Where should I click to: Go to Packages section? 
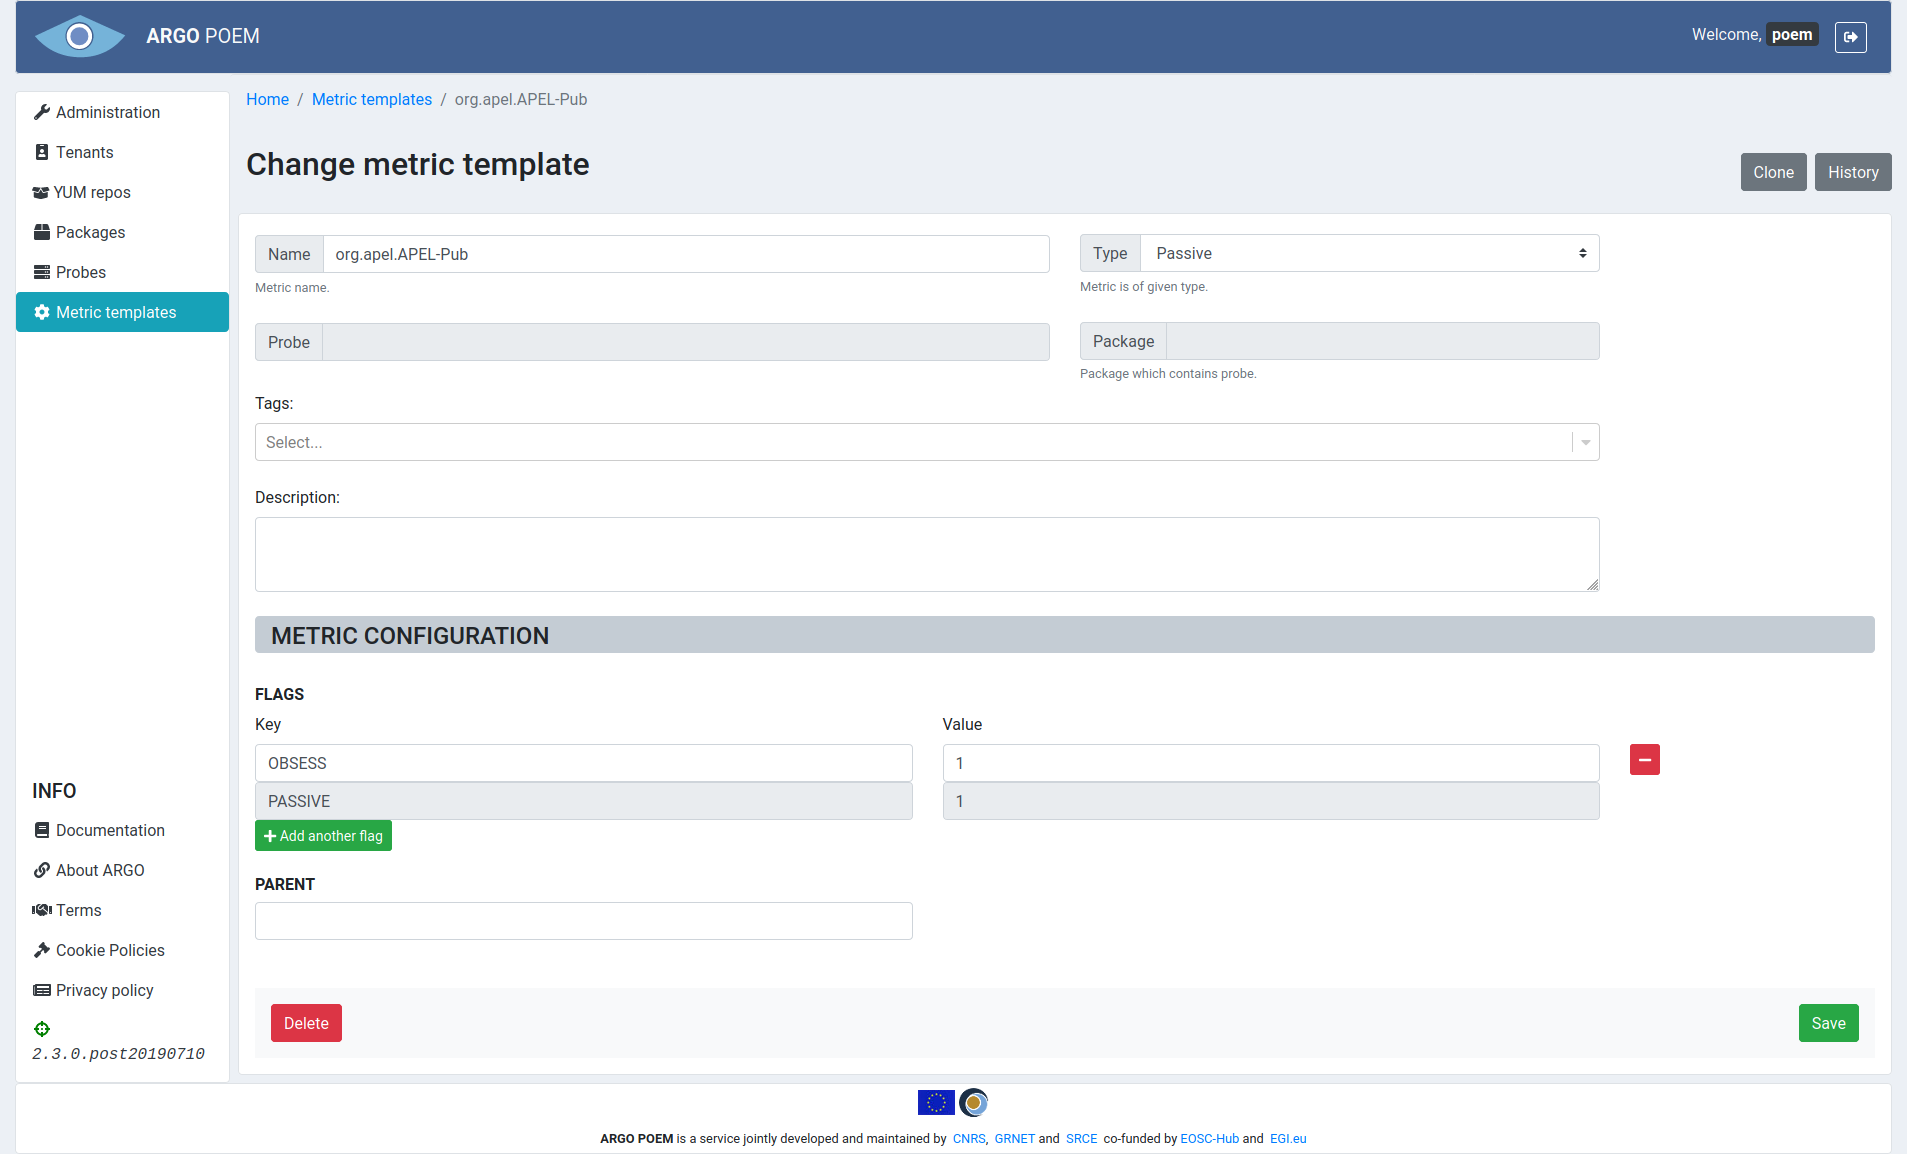click(x=122, y=232)
